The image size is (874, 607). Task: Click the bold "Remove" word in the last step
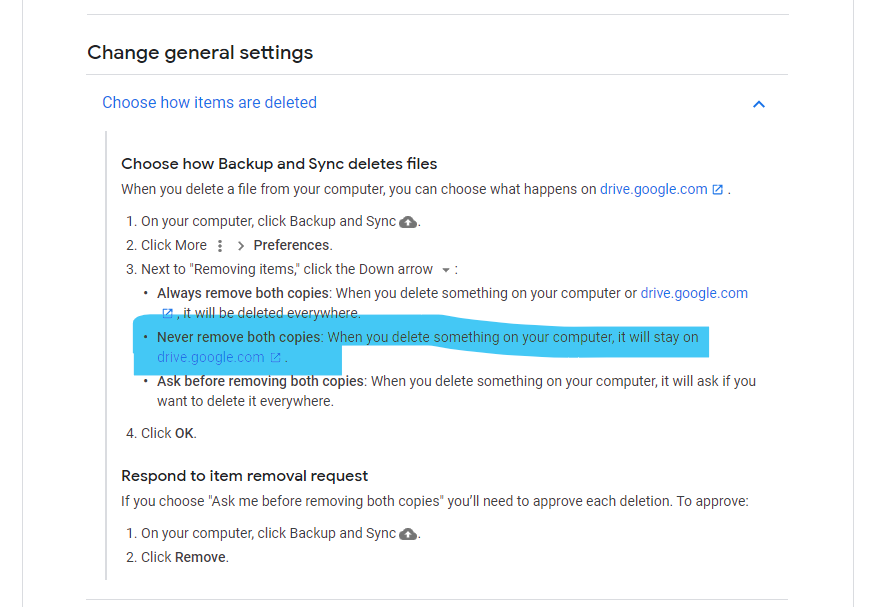[x=201, y=557]
